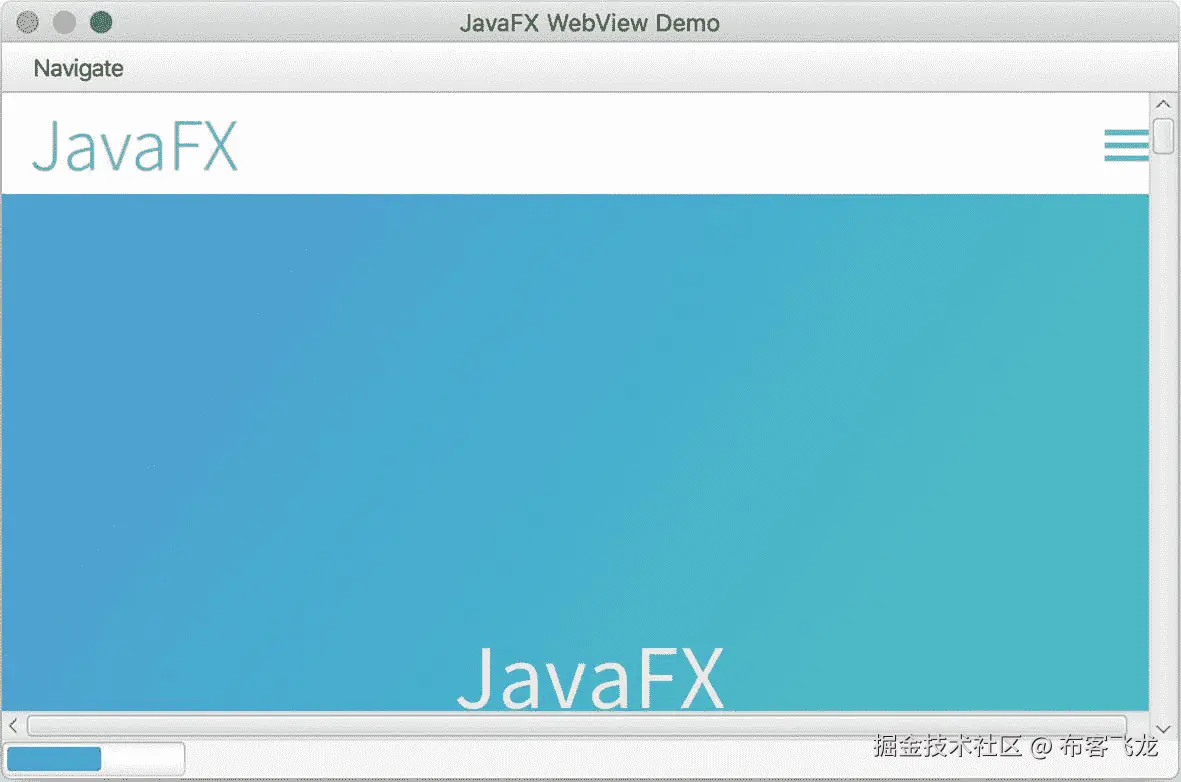Click the scroll-up arrow on vertical scrollbar
1181x782 pixels.
pyautogui.click(x=1163, y=103)
